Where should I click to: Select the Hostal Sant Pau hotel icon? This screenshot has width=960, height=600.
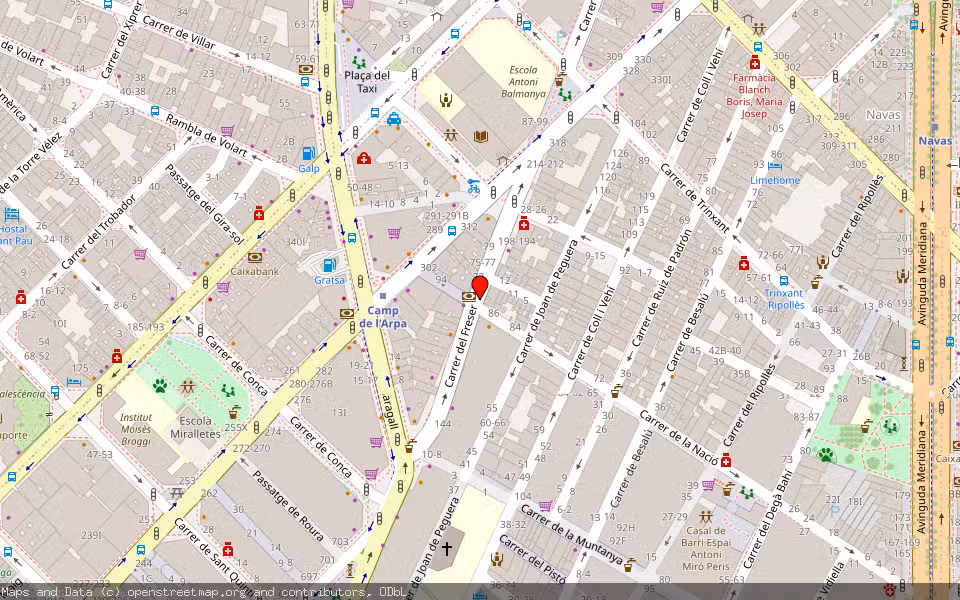pyautogui.click(x=12, y=214)
